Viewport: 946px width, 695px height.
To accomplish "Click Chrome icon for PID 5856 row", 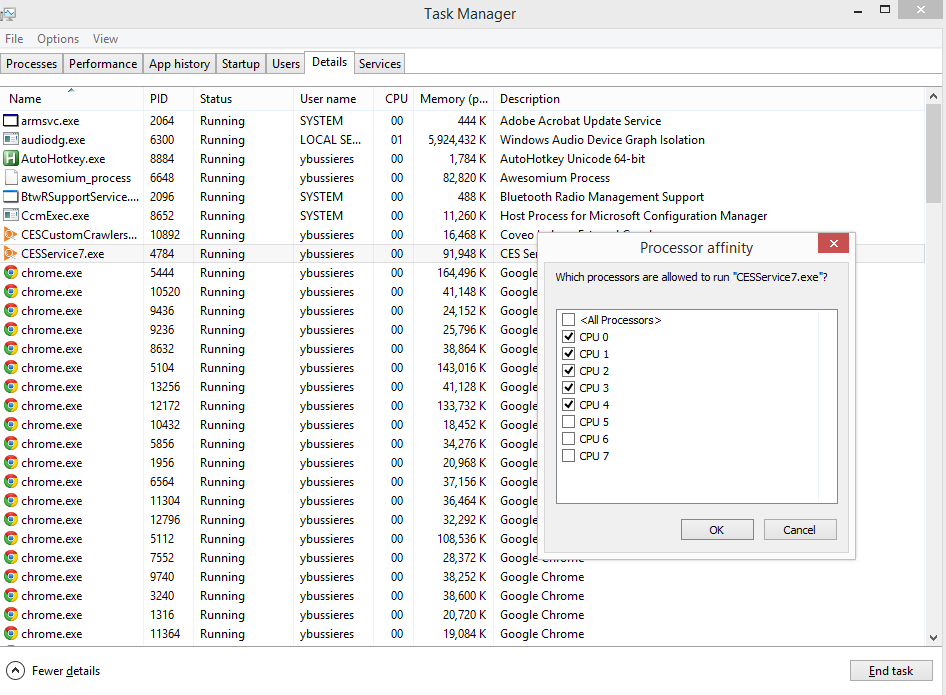I will pyautogui.click(x=11, y=443).
